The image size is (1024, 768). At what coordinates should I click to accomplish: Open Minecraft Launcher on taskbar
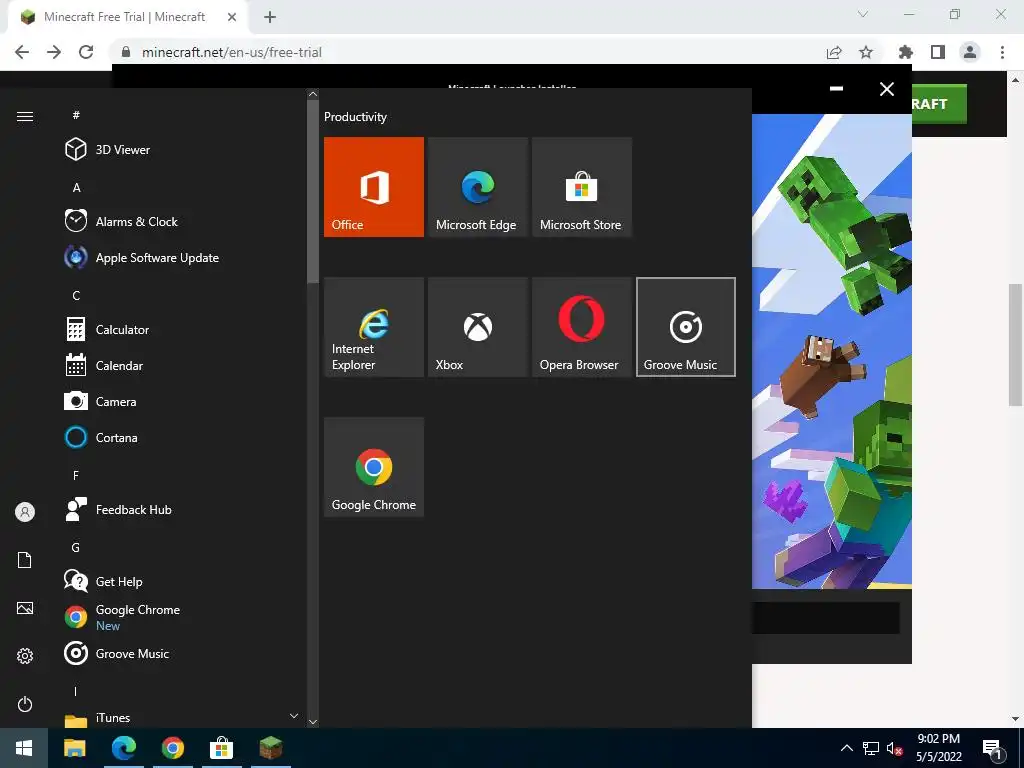click(x=270, y=748)
